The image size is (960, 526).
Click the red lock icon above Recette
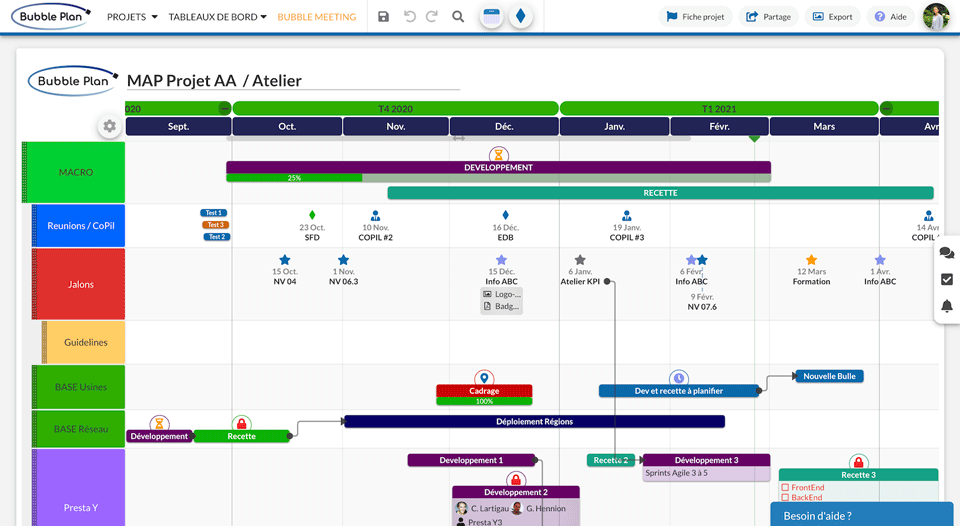coord(241,424)
